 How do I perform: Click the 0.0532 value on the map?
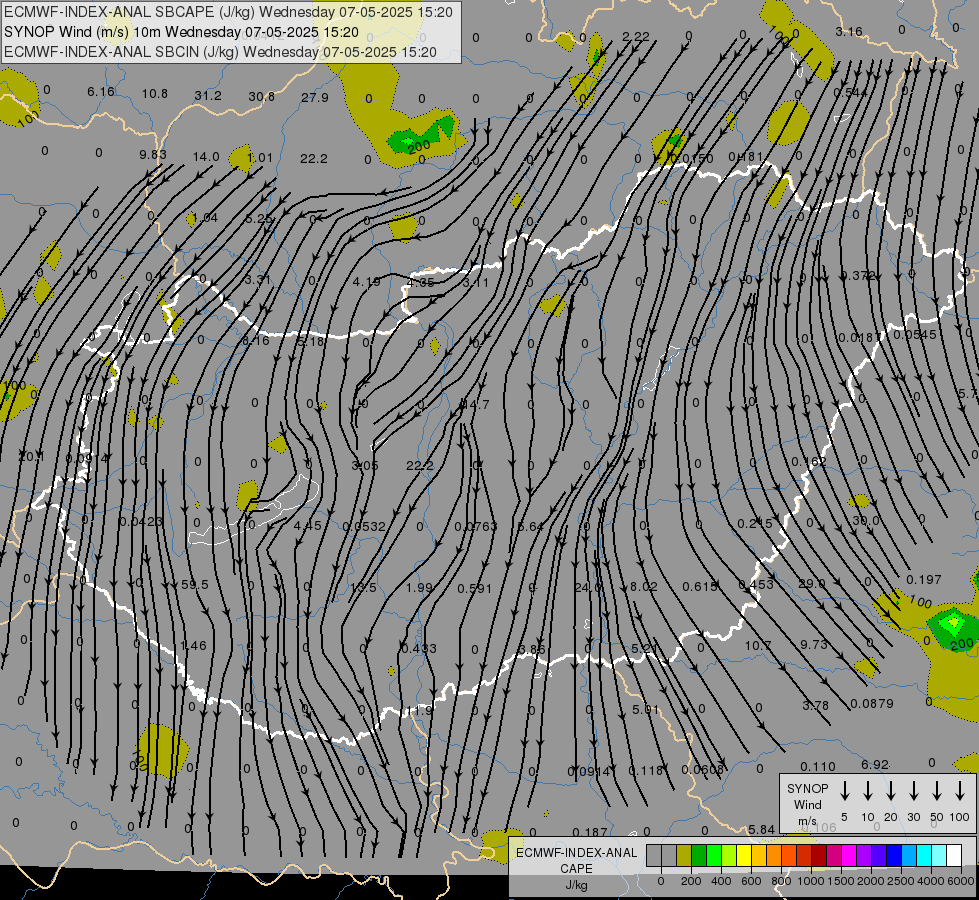click(x=364, y=527)
